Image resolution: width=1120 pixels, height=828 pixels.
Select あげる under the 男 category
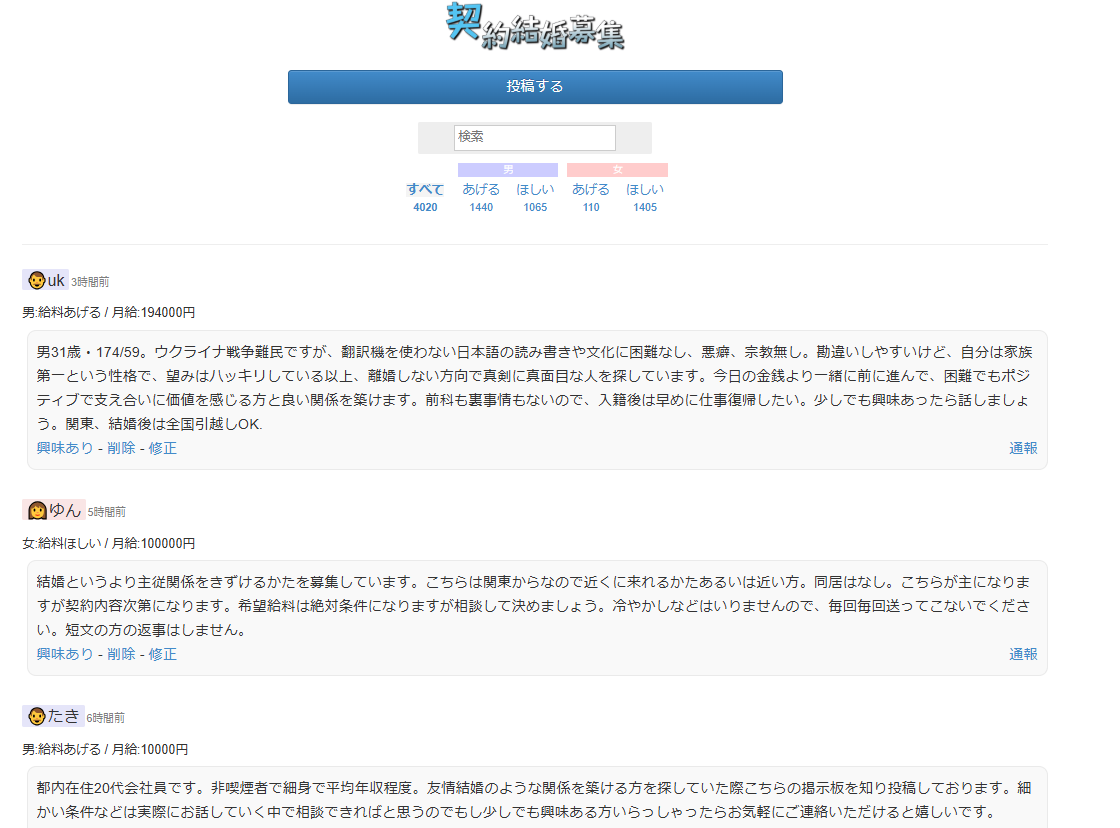point(480,189)
